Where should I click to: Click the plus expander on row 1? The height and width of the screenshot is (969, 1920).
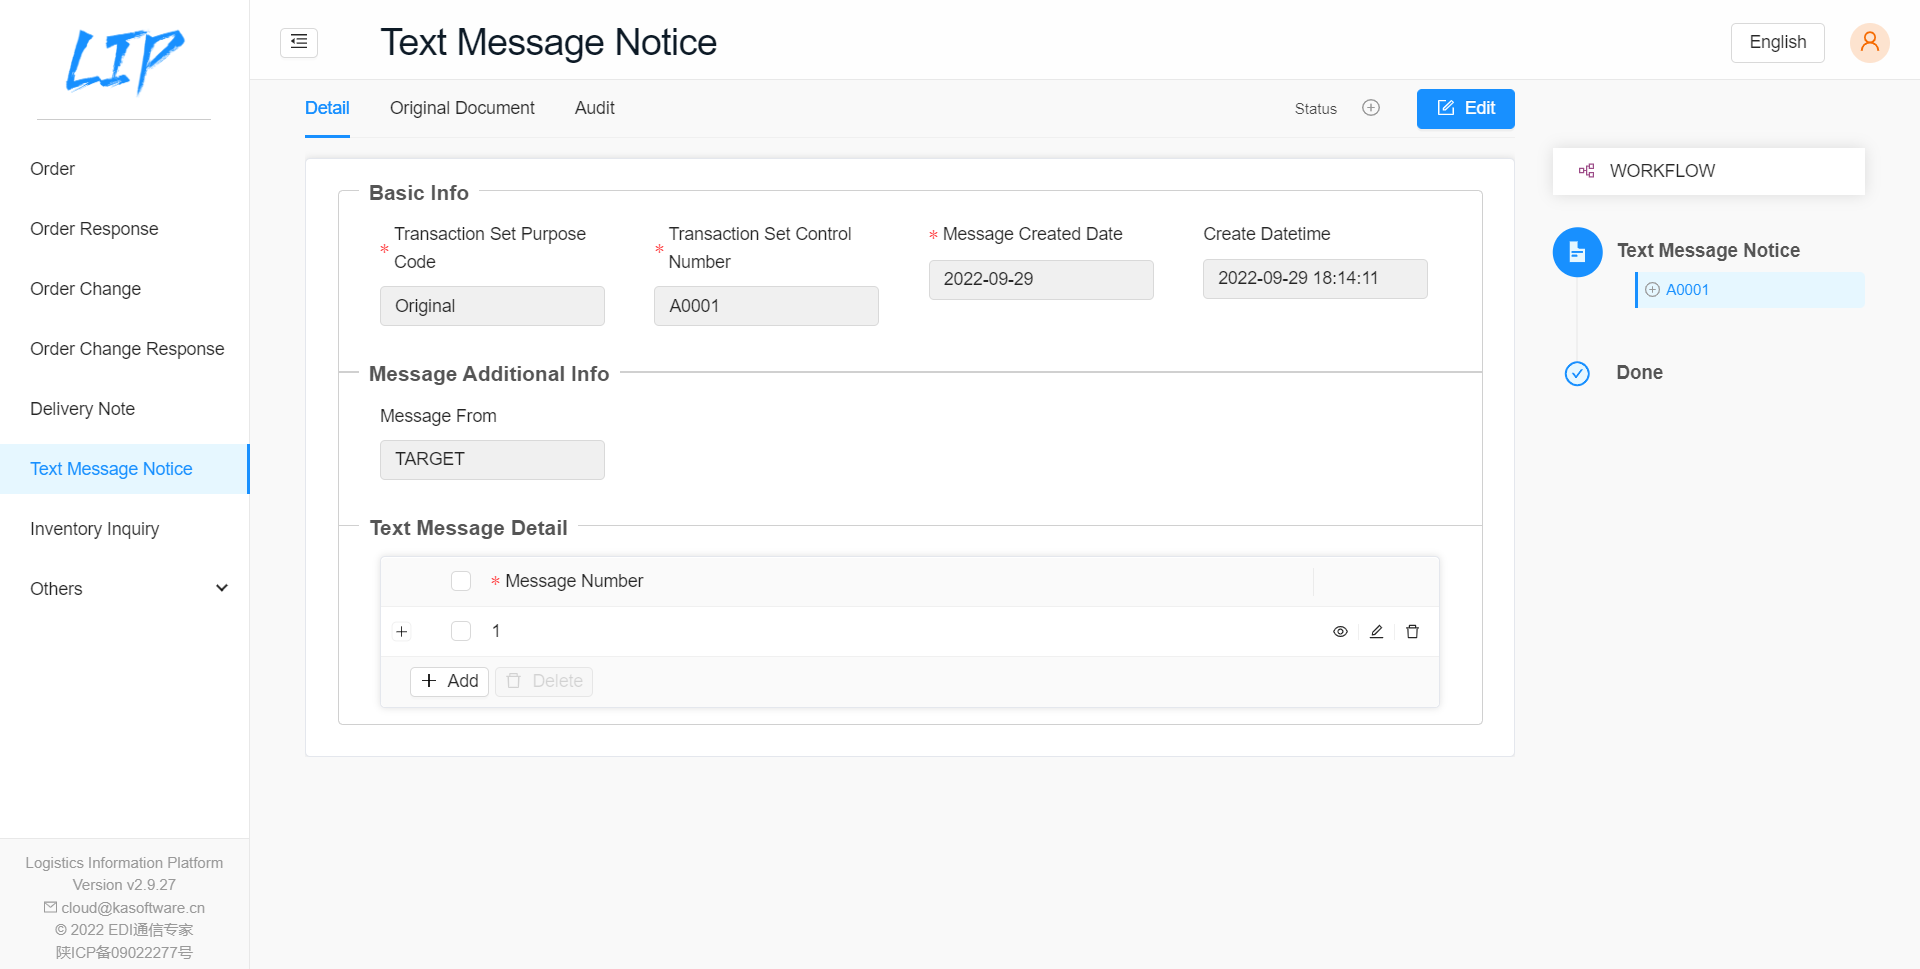[402, 631]
